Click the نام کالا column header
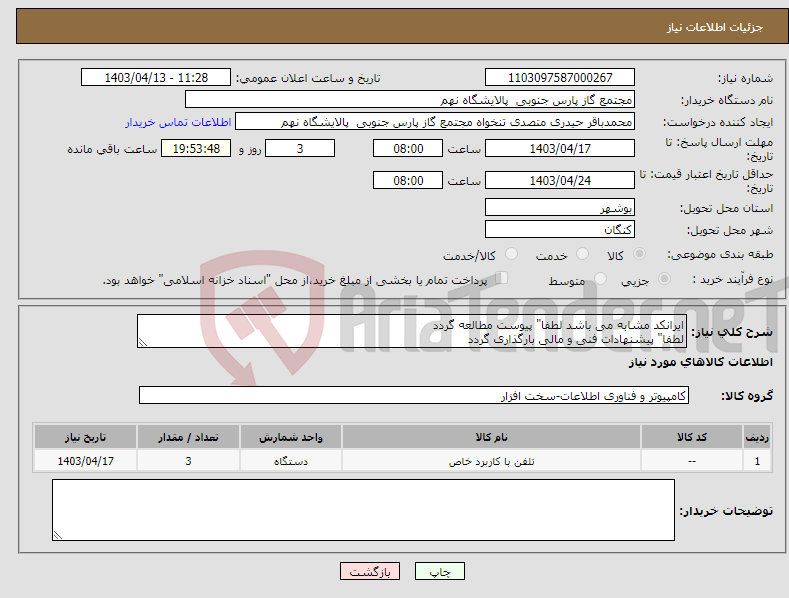 (491, 437)
